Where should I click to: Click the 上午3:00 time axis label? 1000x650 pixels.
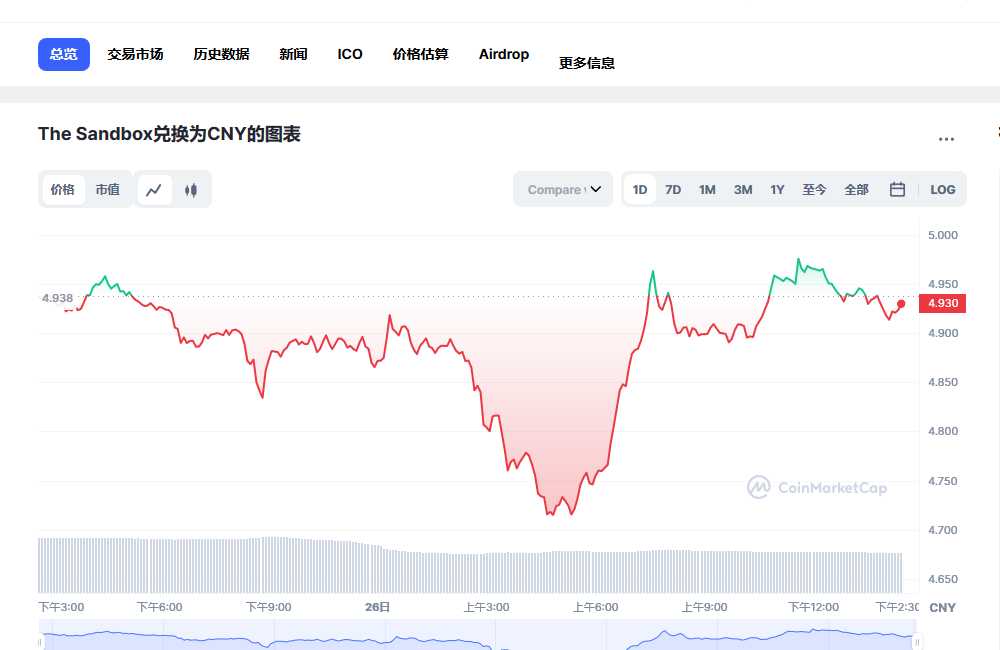tap(487, 607)
